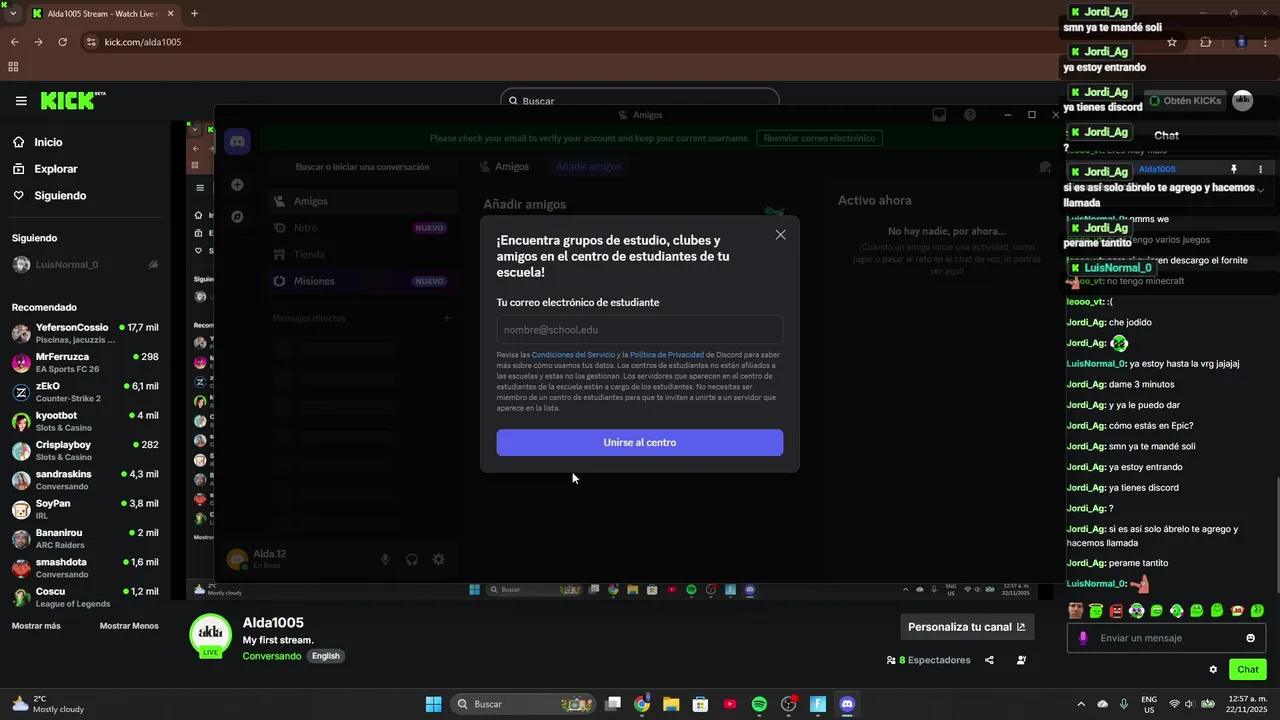
Task: Open chat settings gear icon
Action: pyautogui.click(x=1213, y=670)
